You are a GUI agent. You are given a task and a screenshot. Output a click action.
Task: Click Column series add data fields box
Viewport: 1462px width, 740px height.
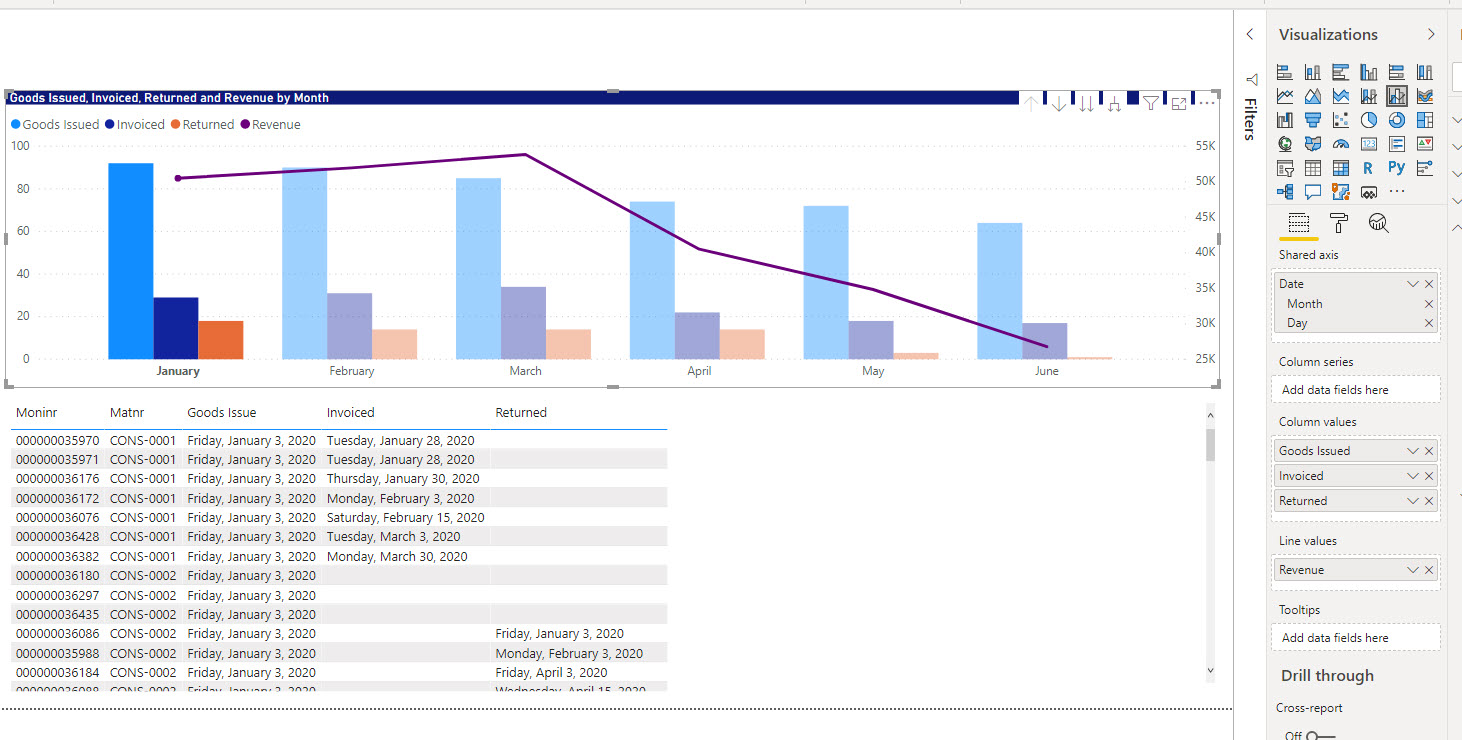(x=1356, y=390)
